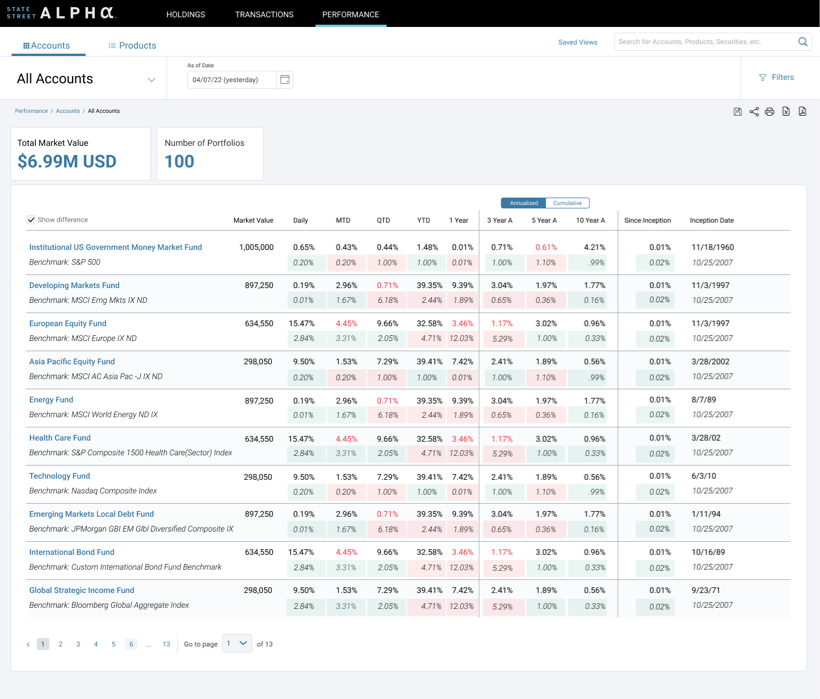Open the Holdings menu

coord(185,15)
